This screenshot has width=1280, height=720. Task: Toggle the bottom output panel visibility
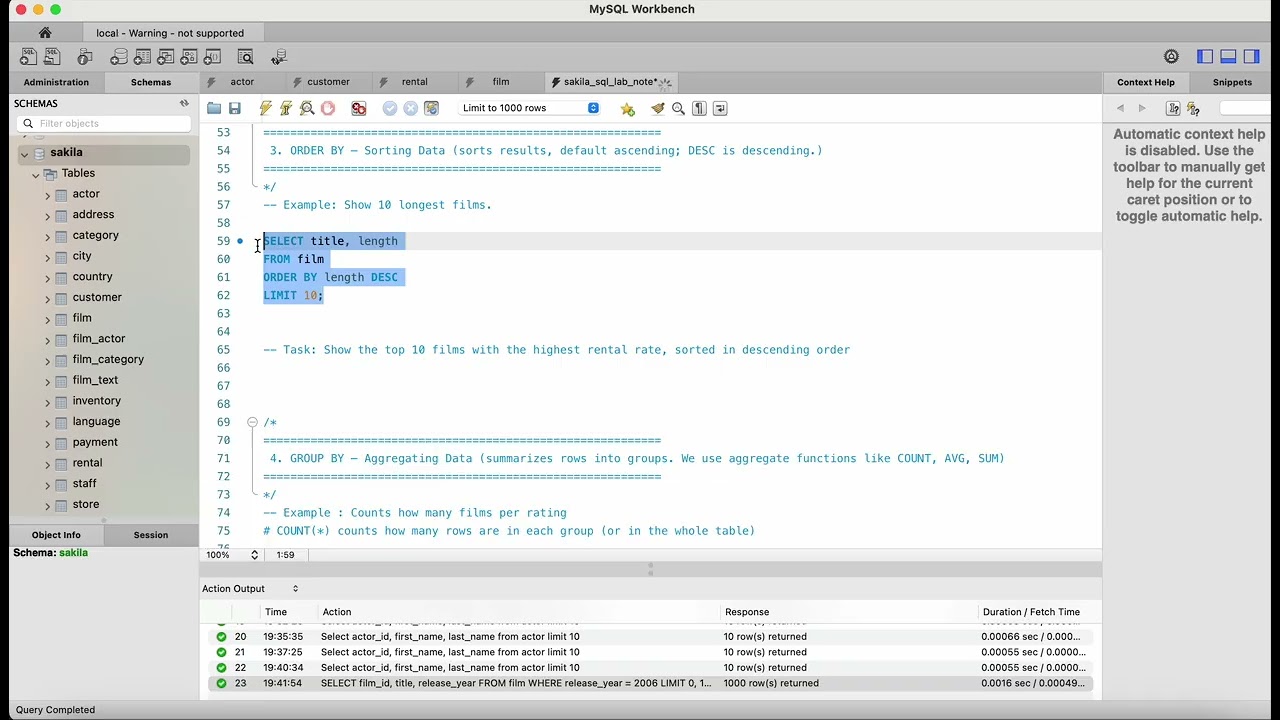click(1228, 57)
